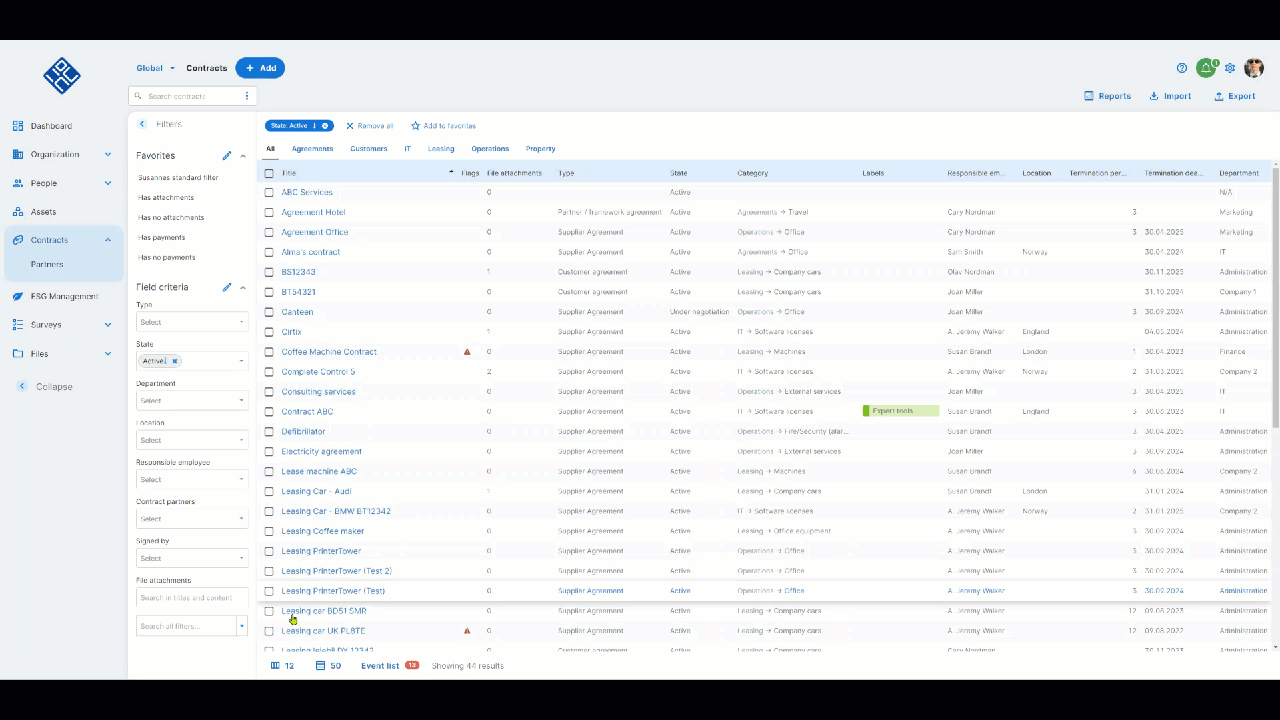Open the Contract partners filter dropdown
Screen dimensions: 1280x720
coord(192,518)
